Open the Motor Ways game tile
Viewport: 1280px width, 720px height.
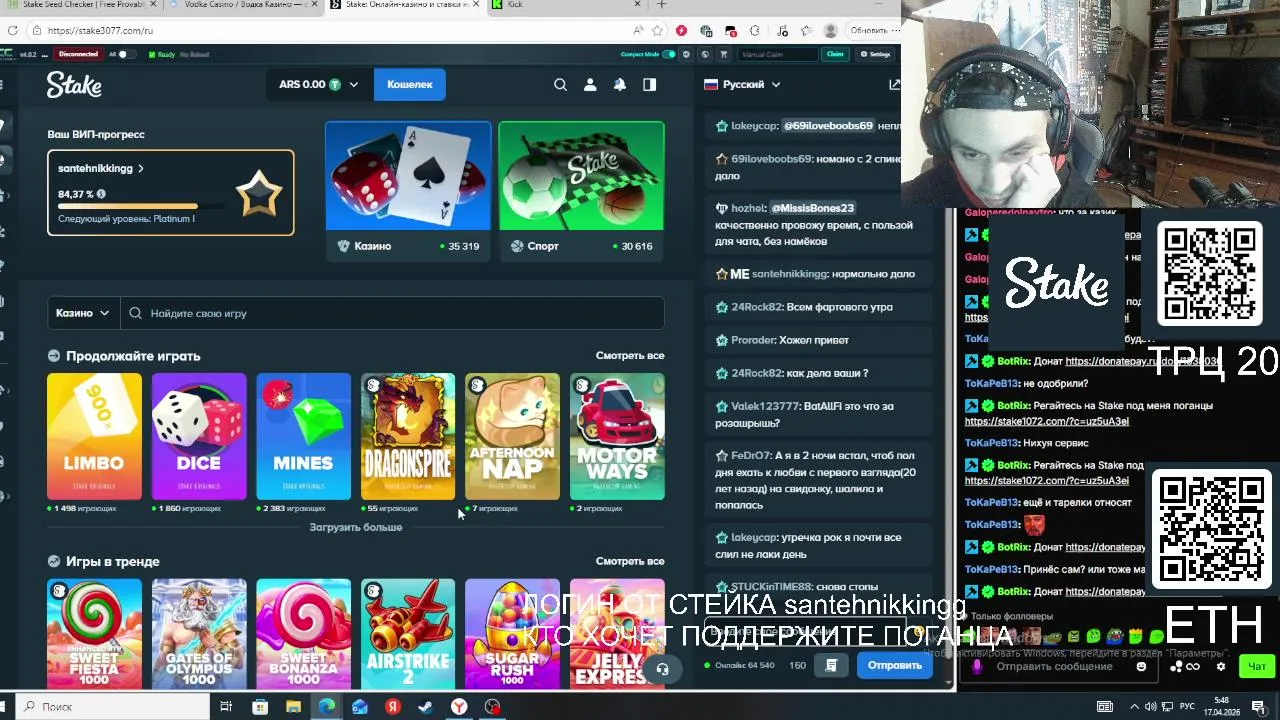pos(617,436)
